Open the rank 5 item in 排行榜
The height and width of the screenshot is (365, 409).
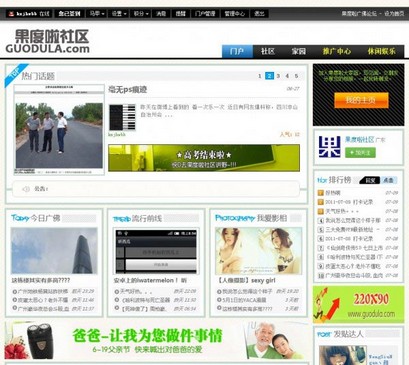(353, 230)
